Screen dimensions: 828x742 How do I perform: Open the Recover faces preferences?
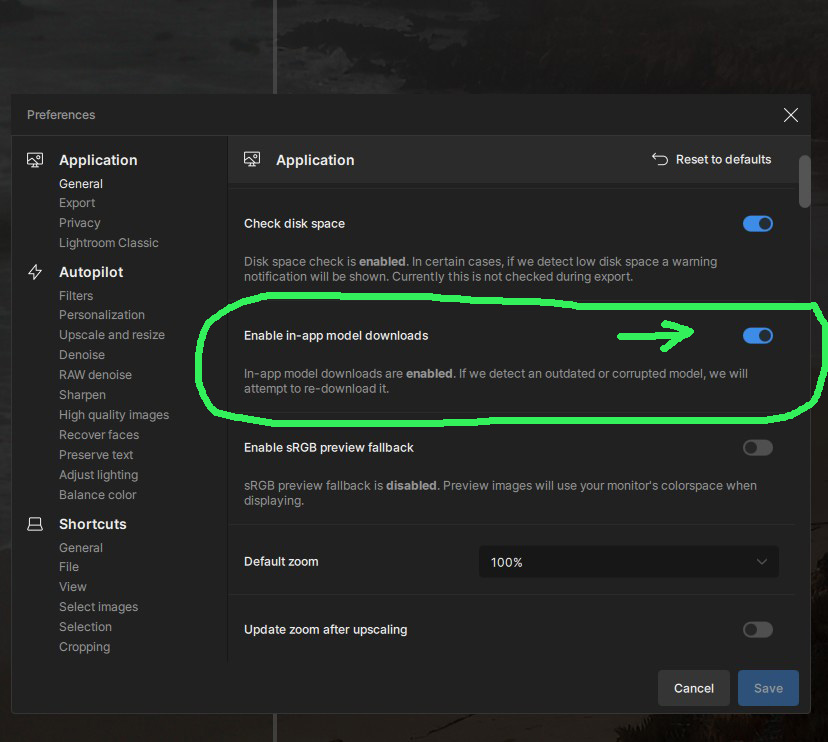click(x=99, y=435)
